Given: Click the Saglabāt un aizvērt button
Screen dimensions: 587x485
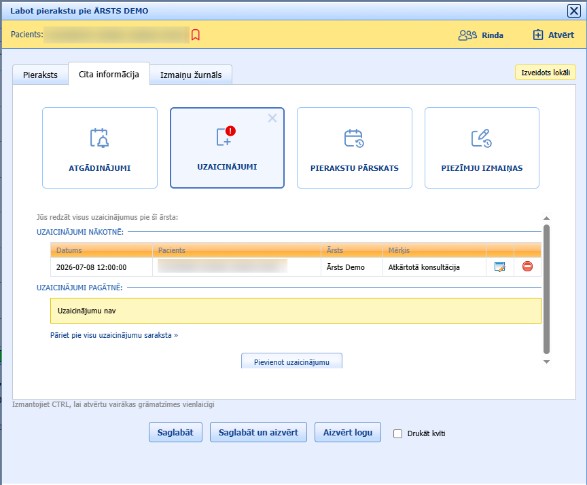Looking at the screenshot, I should 258,433.
